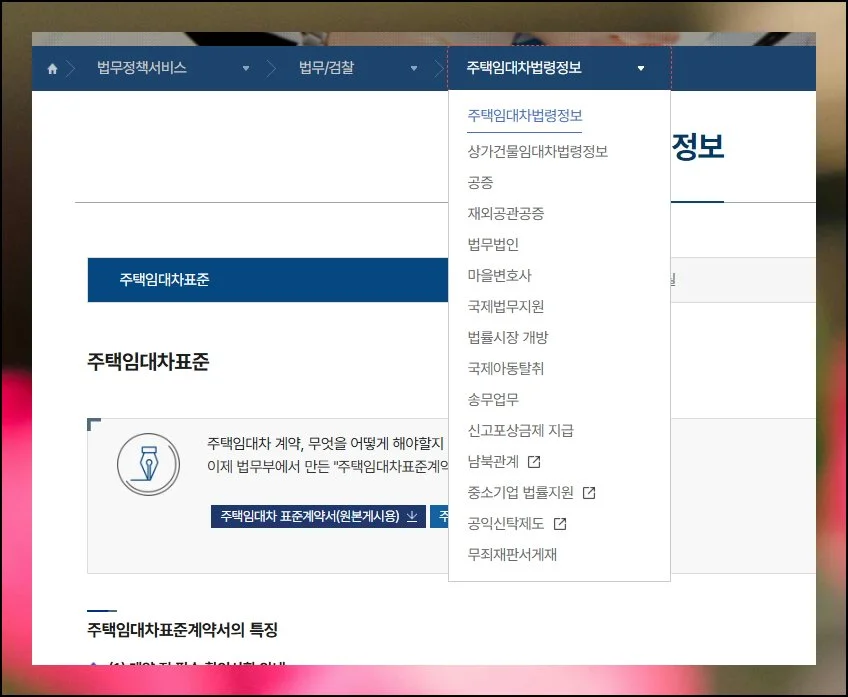
Task: Open the 법무/검찰 breadcrumb dropdown
Action: pos(414,69)
